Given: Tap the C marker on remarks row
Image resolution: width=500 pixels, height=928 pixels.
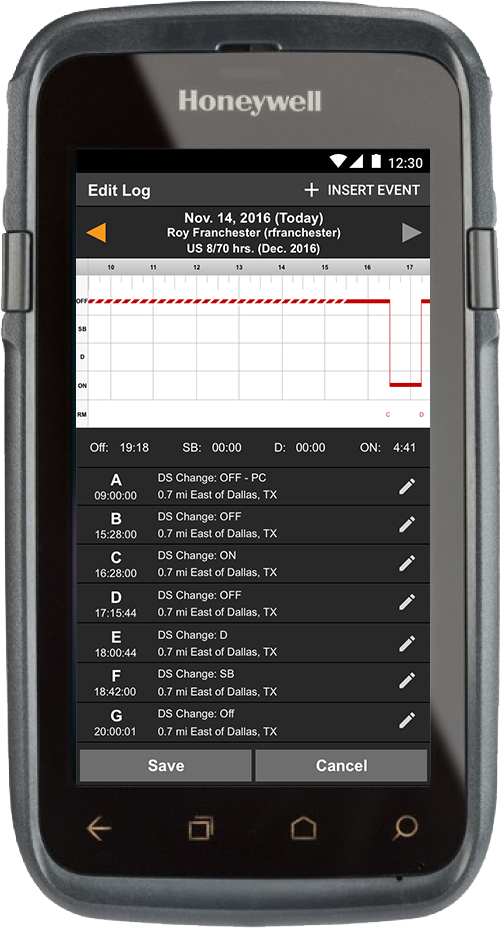Looking at the screenshot, I should 388,414.
